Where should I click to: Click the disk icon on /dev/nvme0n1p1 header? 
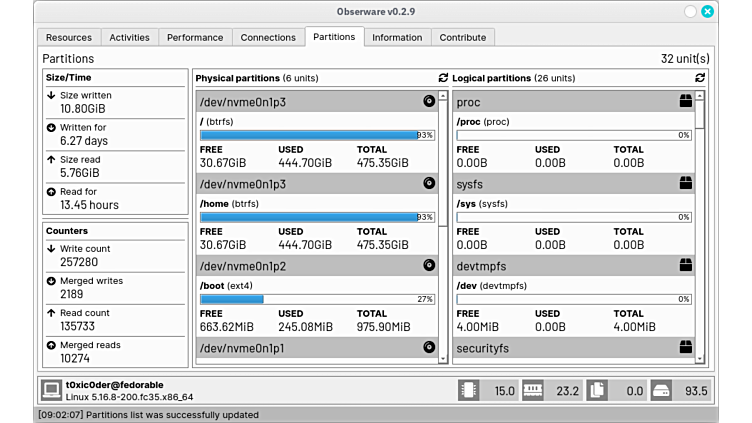429,348
